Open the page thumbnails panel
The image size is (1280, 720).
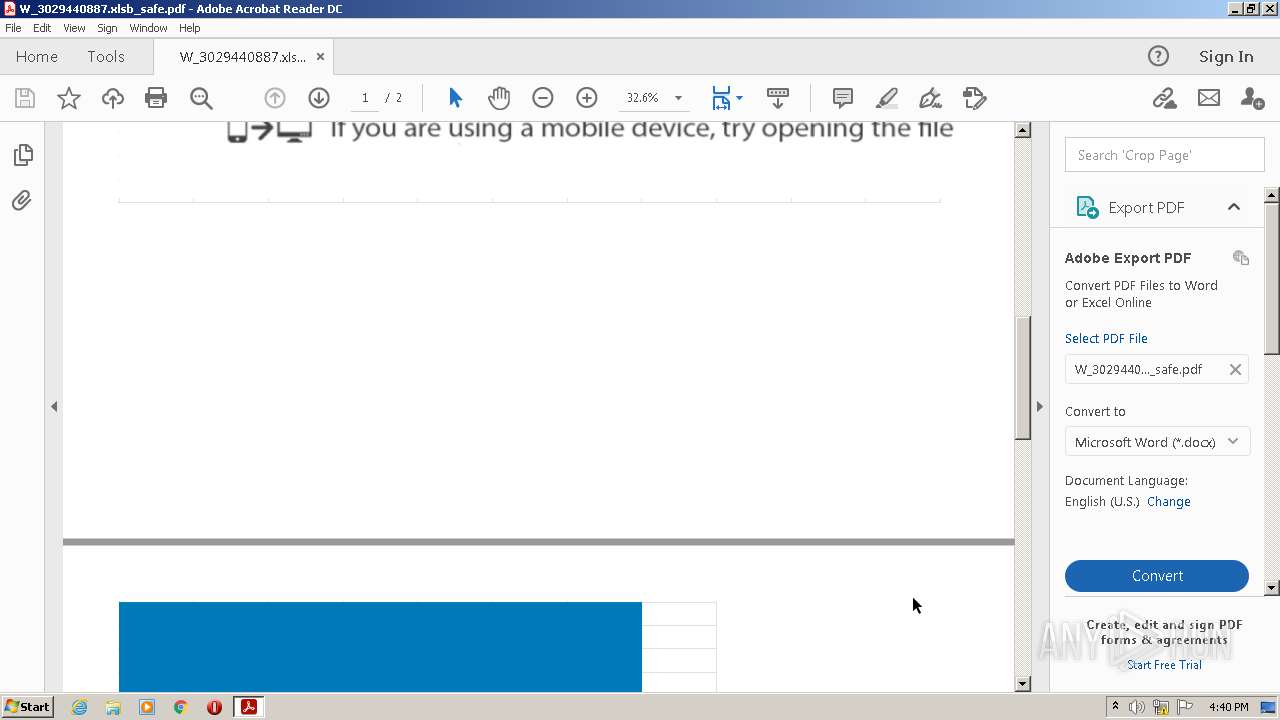click(x=22, y=155)
